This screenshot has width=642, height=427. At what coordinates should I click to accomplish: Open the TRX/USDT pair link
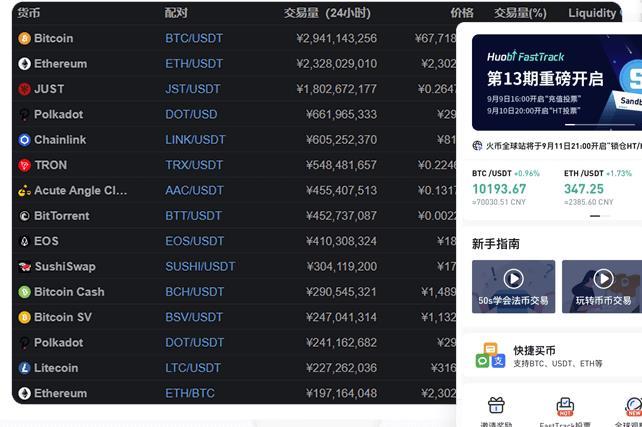(194, 165)
